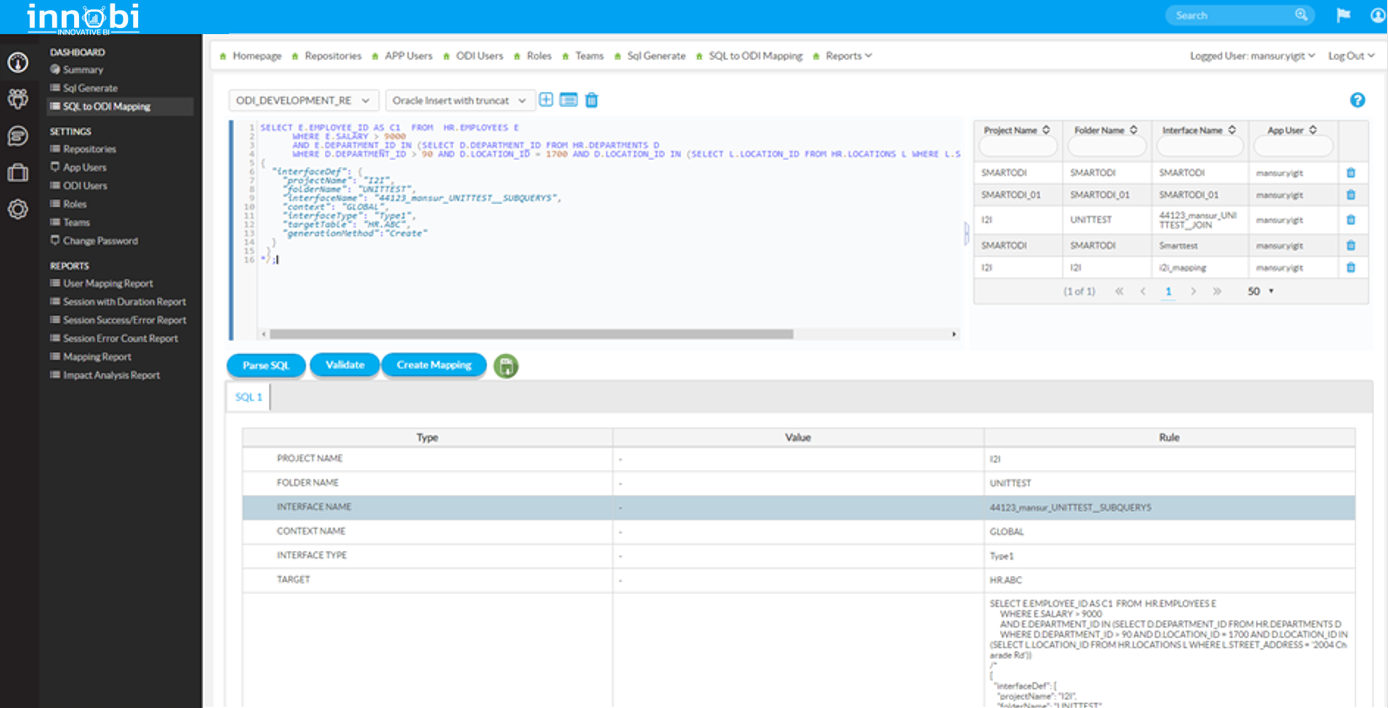This screenshot has width=1388, height=708.
Task: Click the table view icon beside the add button
Action: (x=566, y=99)
